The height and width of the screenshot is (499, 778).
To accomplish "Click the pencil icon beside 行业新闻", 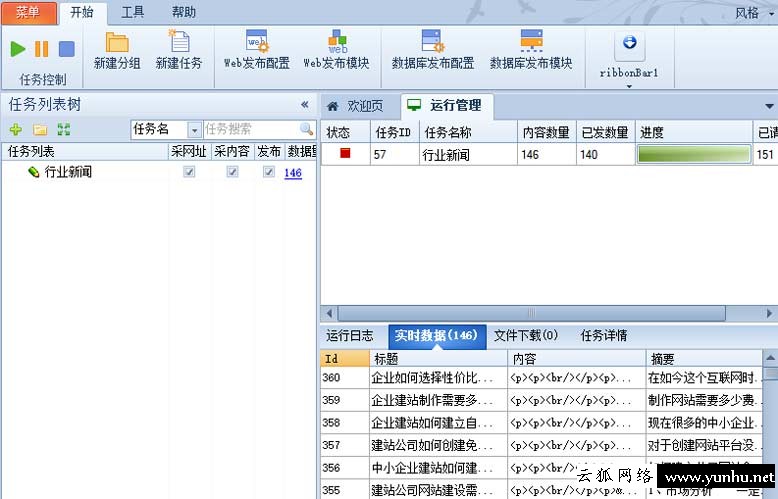I will pos(34,172).
